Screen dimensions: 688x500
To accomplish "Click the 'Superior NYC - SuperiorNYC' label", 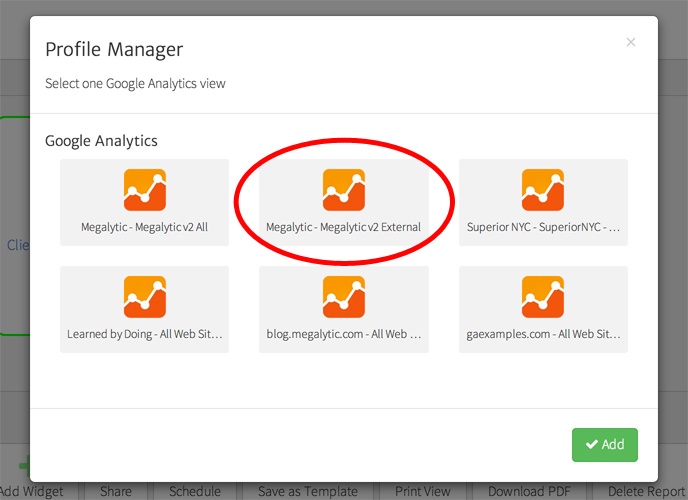I will (543, 227).
